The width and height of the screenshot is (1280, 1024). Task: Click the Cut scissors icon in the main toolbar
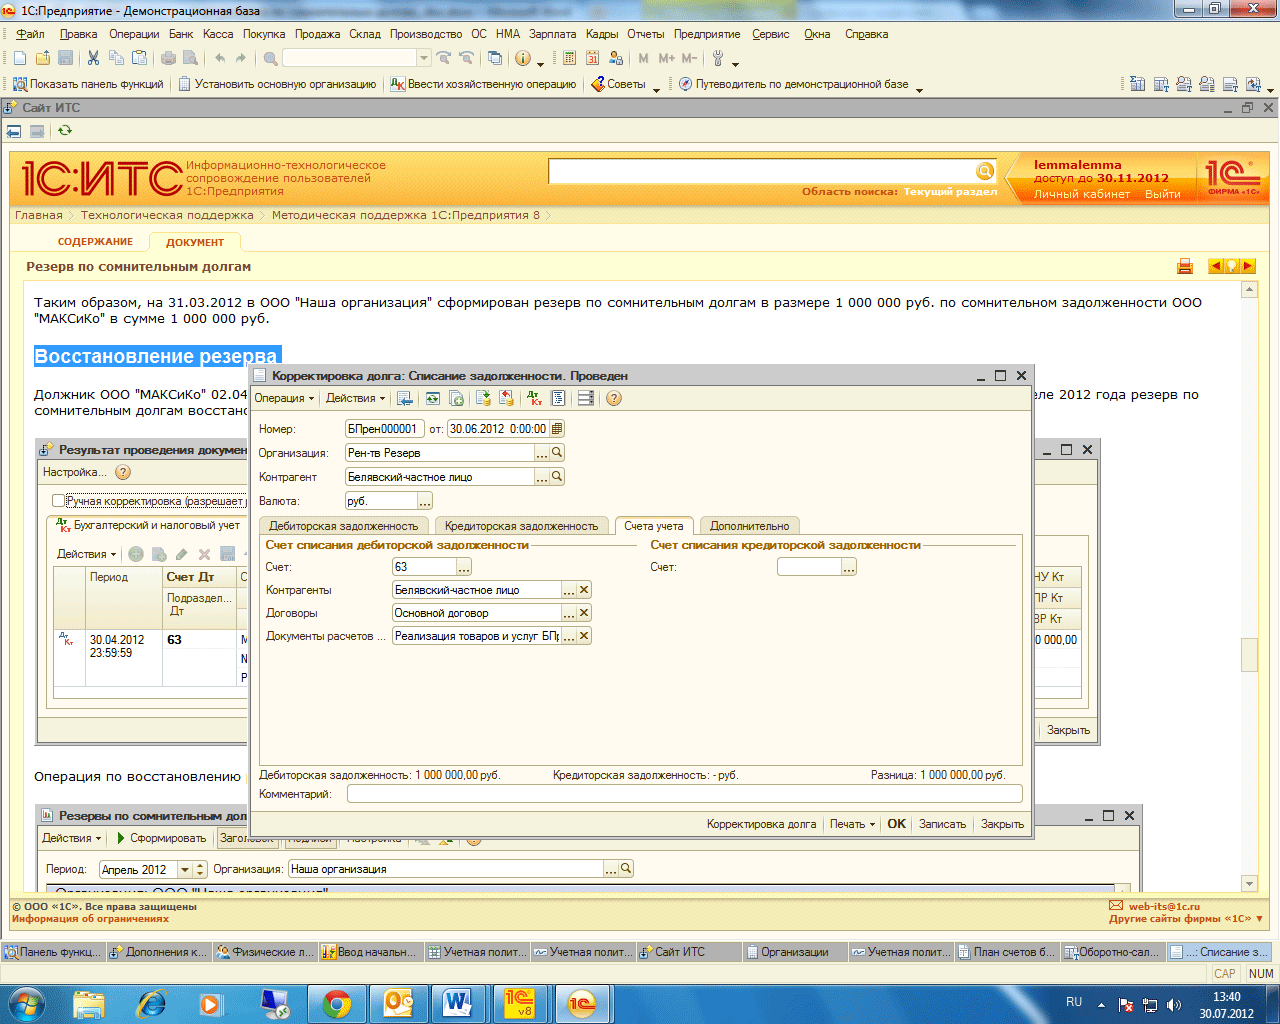click(x=93, y=58)
